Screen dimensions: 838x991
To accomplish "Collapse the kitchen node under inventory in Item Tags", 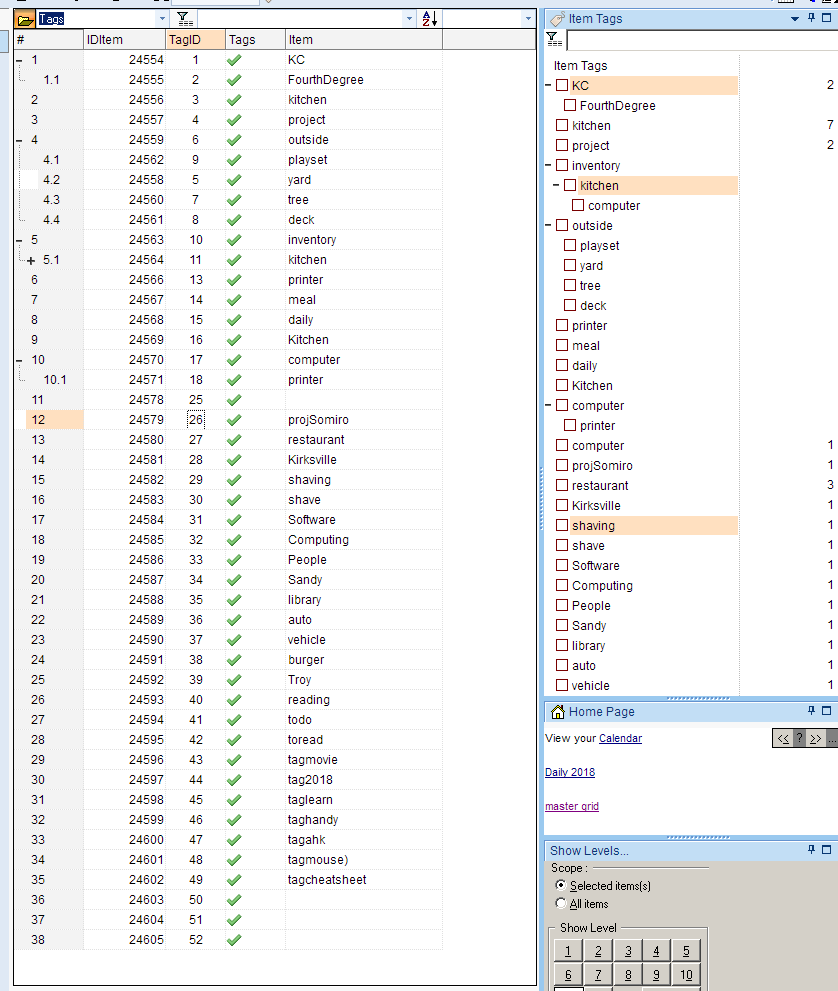I will [x=556, y=186].
